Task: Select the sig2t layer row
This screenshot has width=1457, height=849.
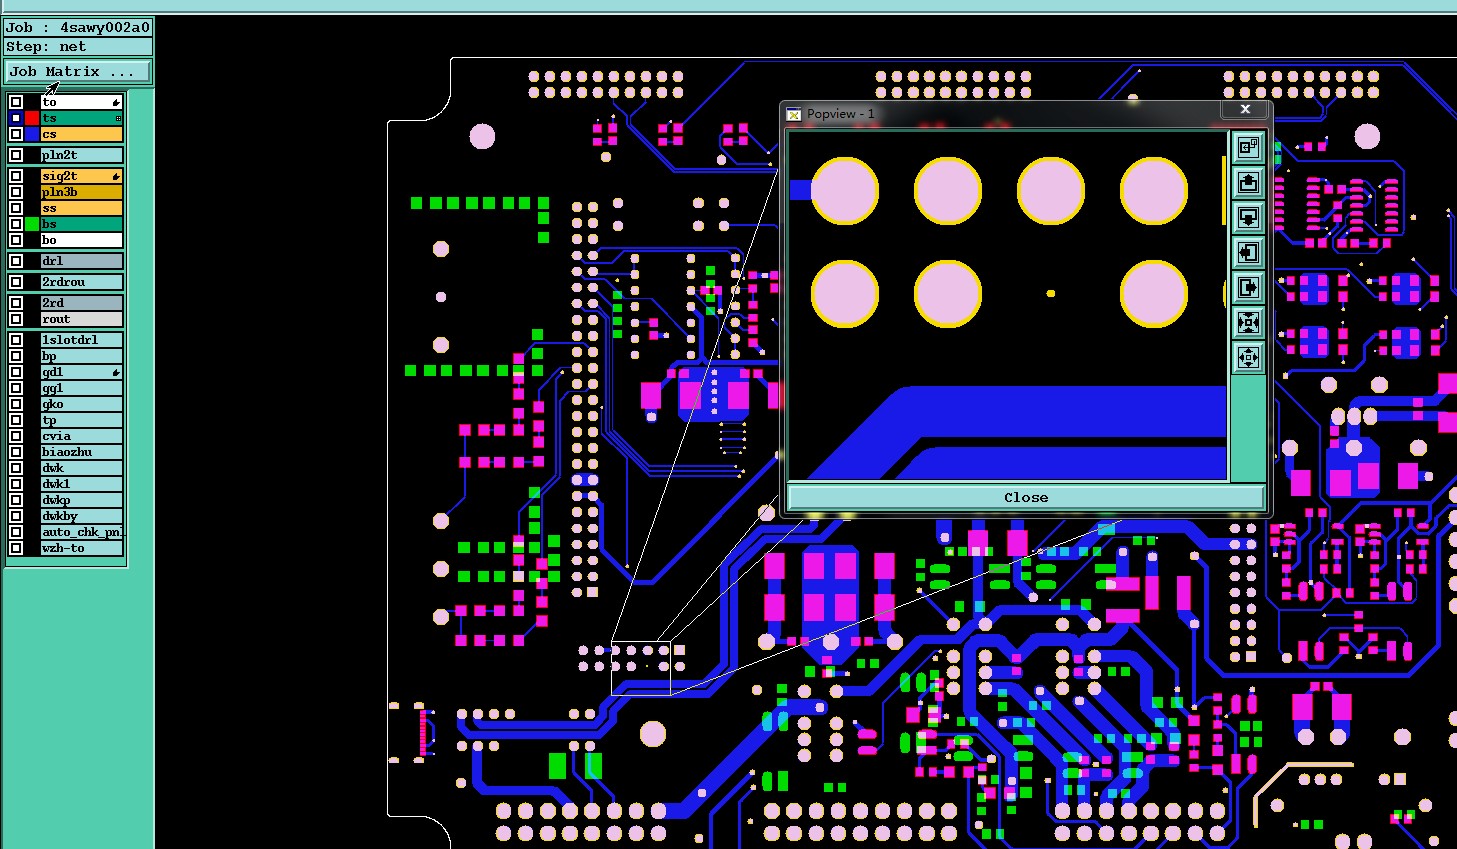Action: [82, 176]
